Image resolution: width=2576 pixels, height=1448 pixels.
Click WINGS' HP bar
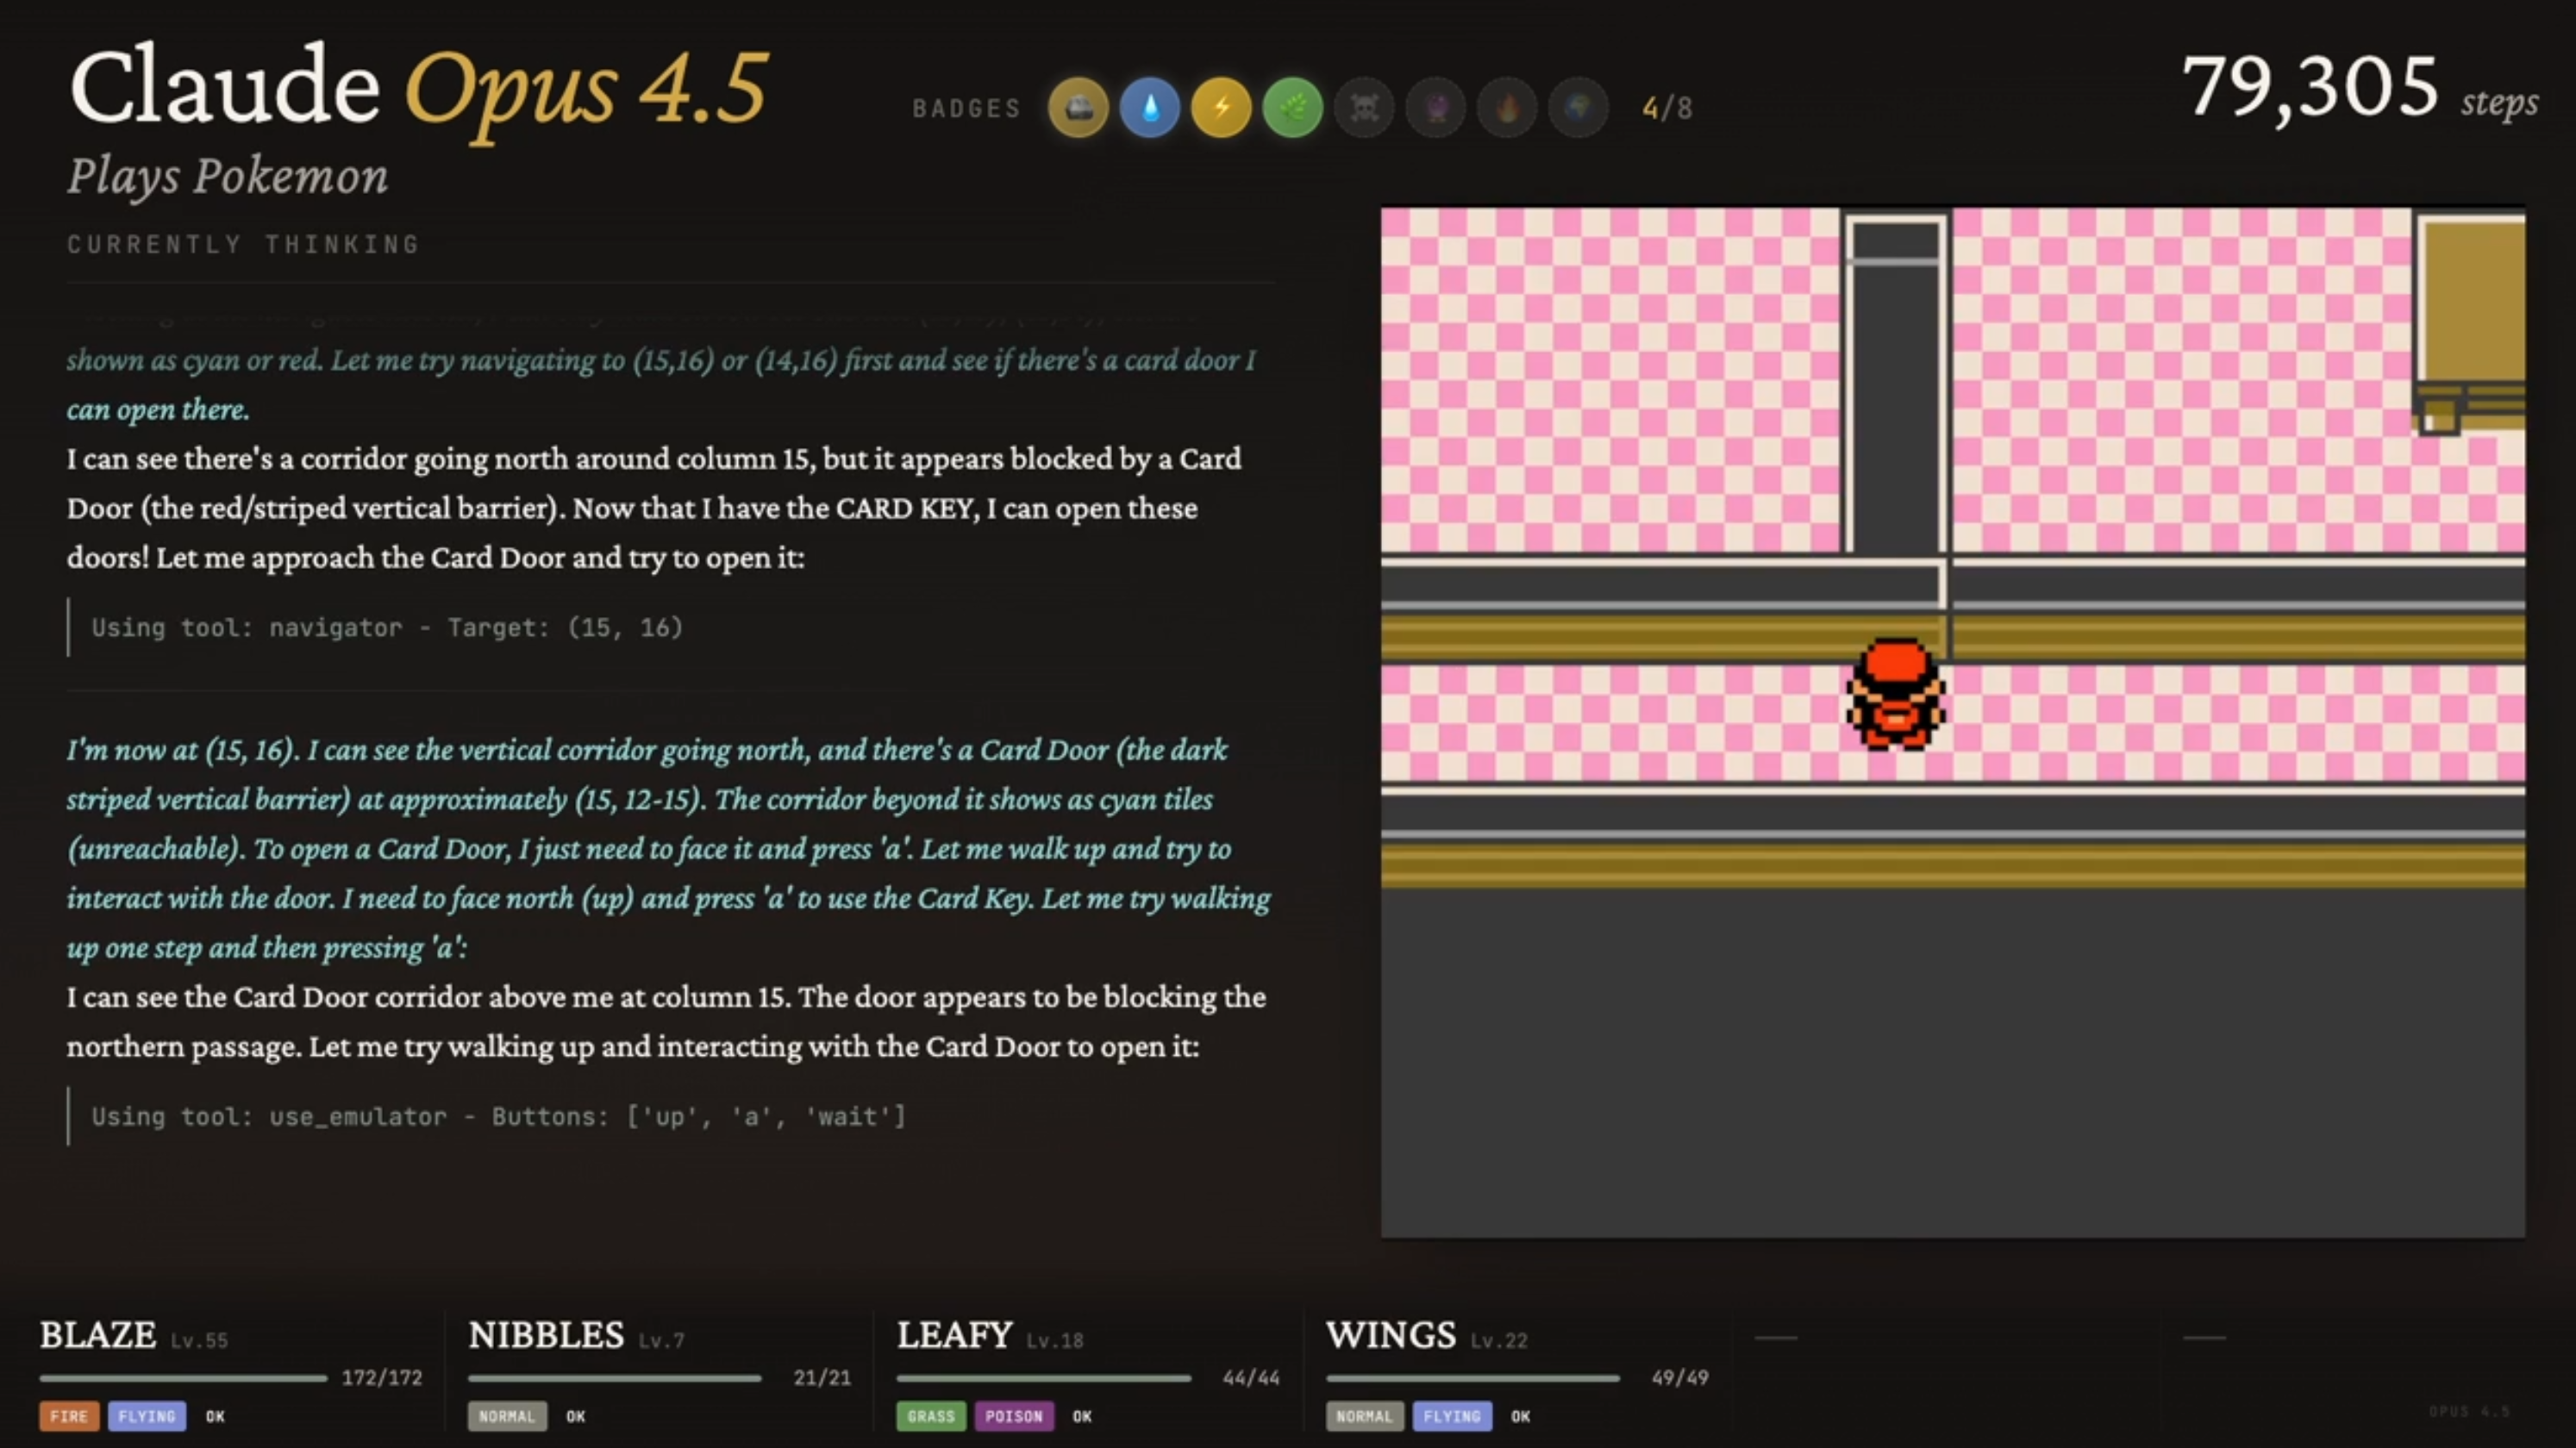pos(1472,1378)
